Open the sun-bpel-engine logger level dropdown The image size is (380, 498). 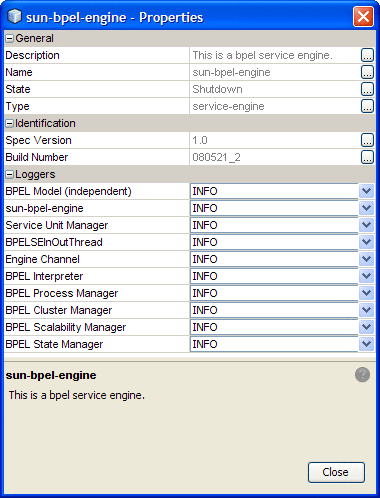(x=366, y=208)
